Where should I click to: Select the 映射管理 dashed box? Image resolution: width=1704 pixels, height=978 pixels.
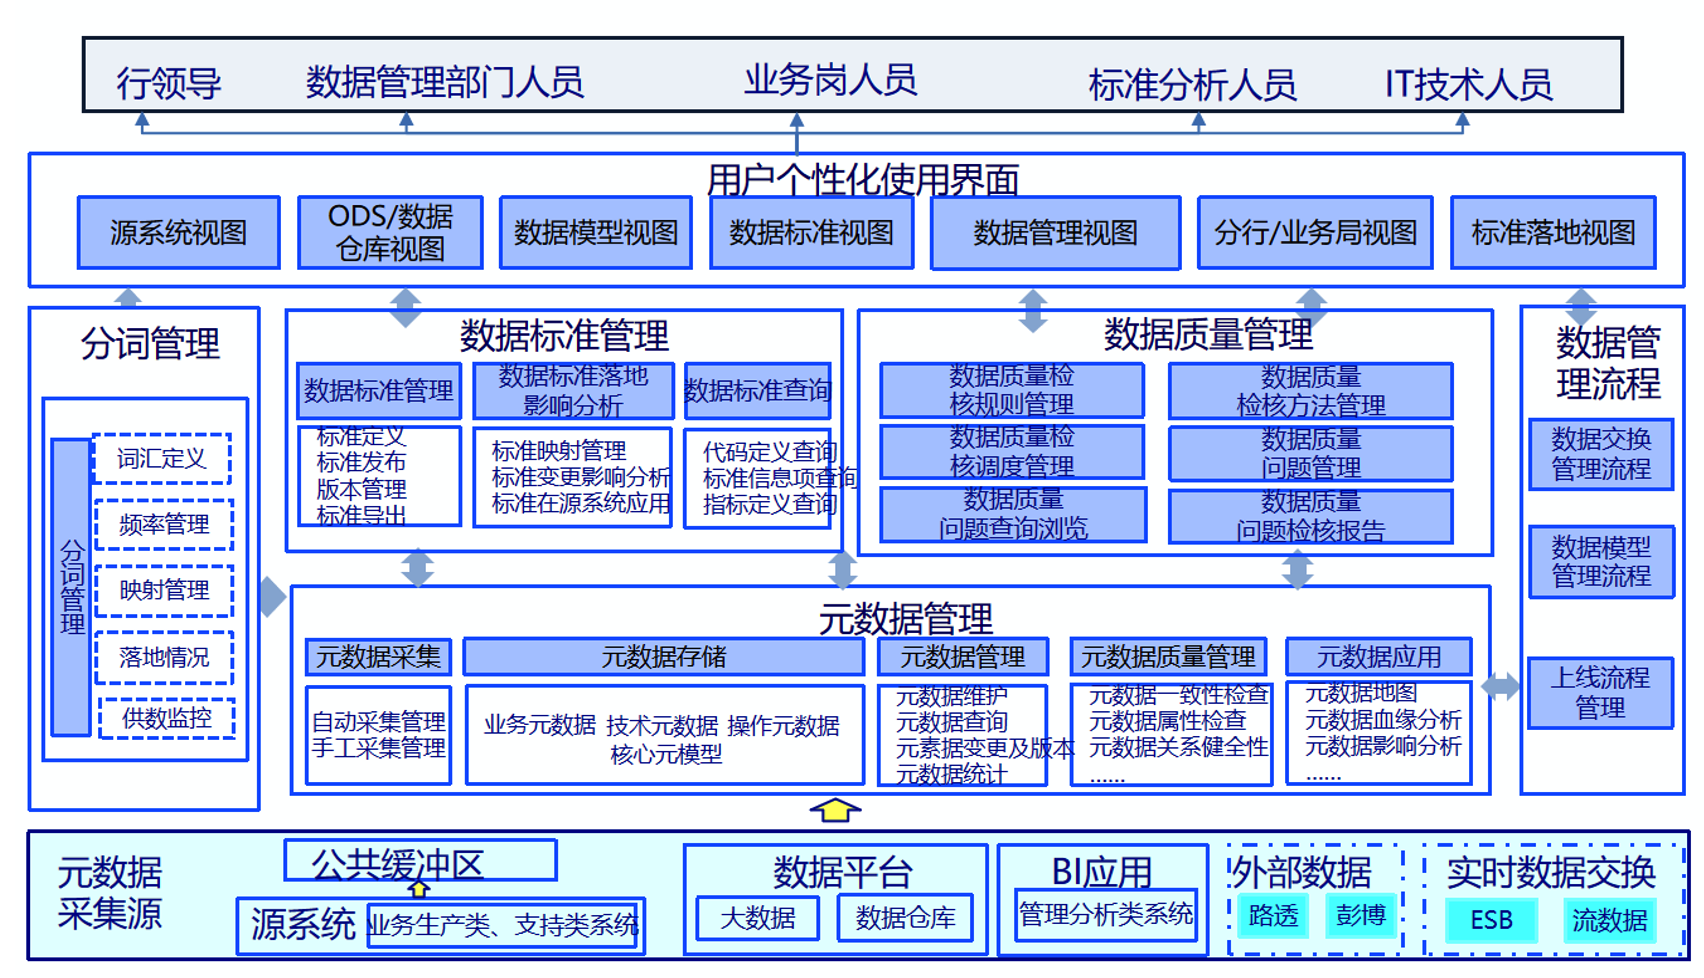point(164,591)
